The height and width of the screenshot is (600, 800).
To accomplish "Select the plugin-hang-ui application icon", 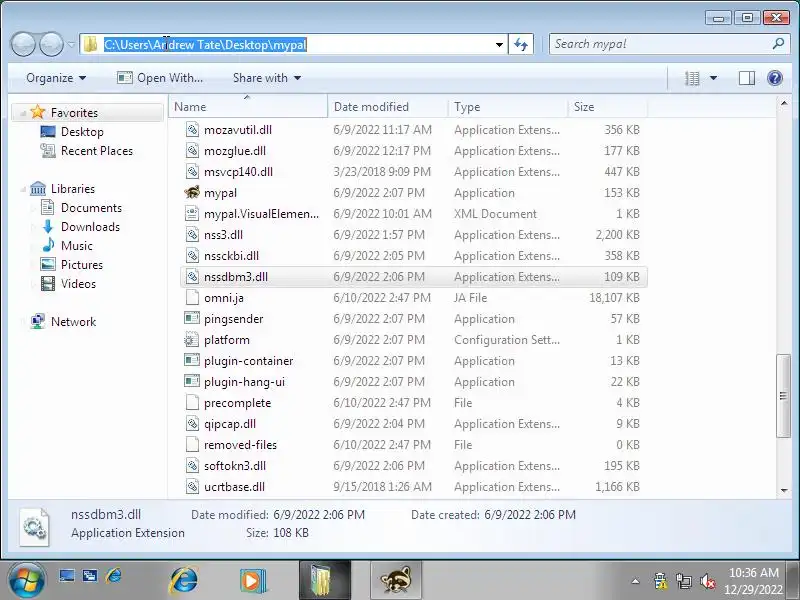I will click(192, 381).
